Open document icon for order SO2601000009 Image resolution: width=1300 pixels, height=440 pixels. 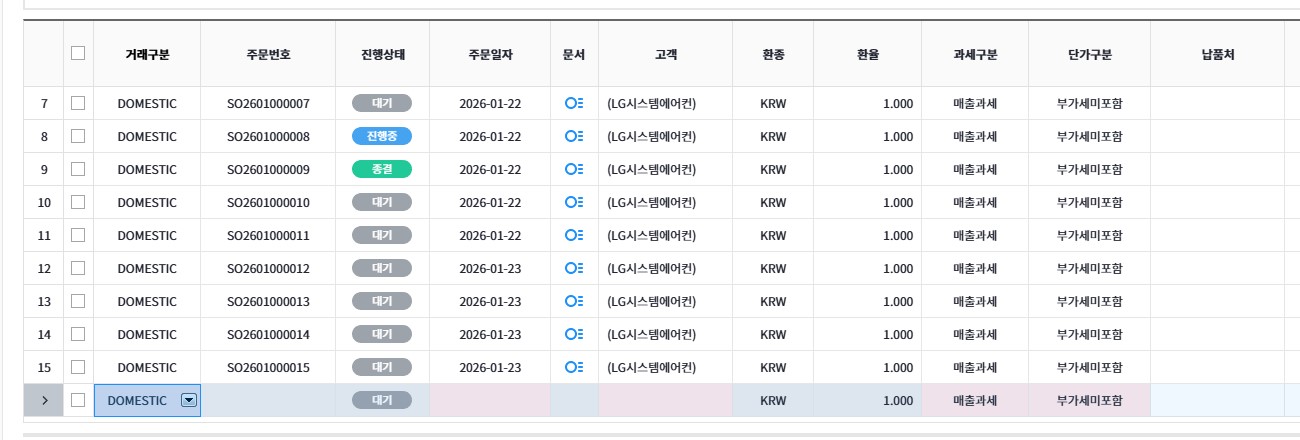coord(574,169)
